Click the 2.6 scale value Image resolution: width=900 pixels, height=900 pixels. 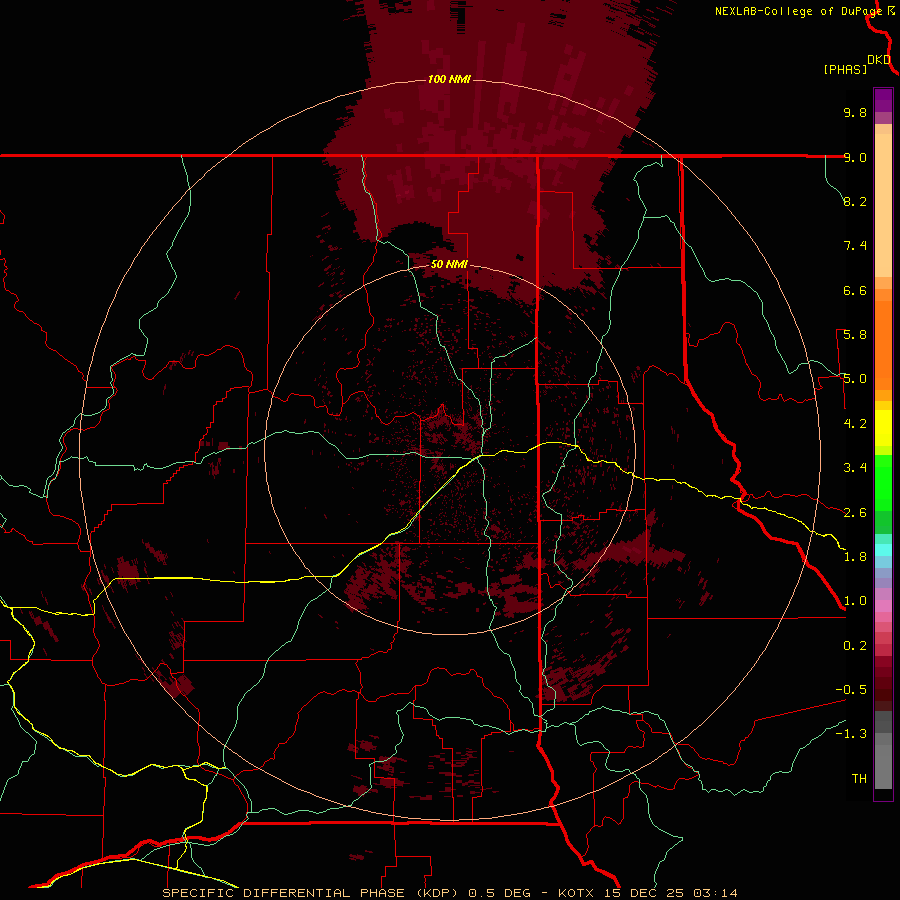(855, 513)
